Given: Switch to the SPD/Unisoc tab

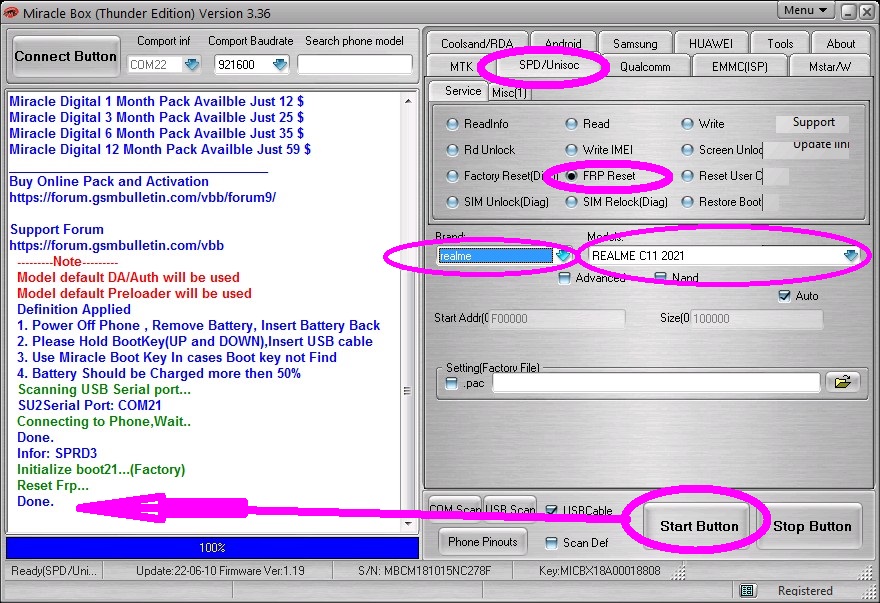Looking at the screenshot, I should [548, 65].
